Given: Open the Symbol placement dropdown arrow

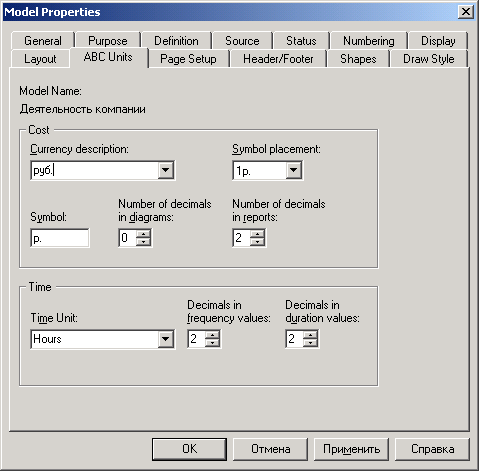Looking at the screenshot, I should click(x=293, y=170).
